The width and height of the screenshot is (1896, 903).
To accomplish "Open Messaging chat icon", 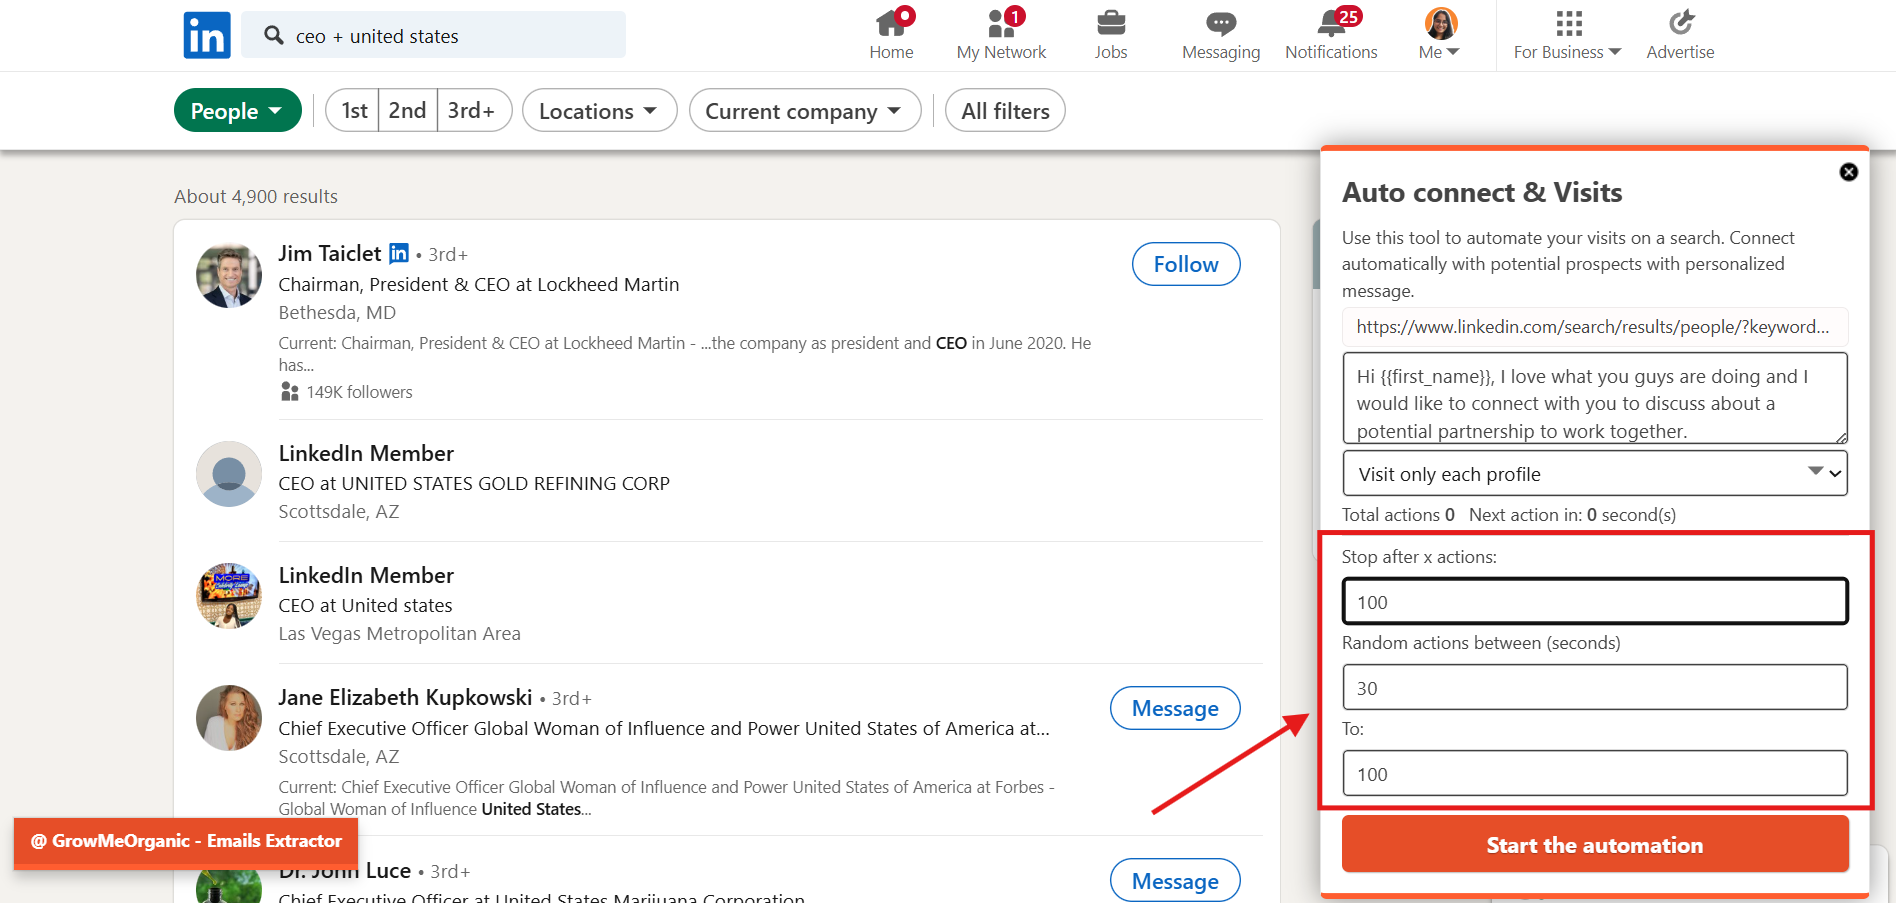I will [x=1221, y=23].
